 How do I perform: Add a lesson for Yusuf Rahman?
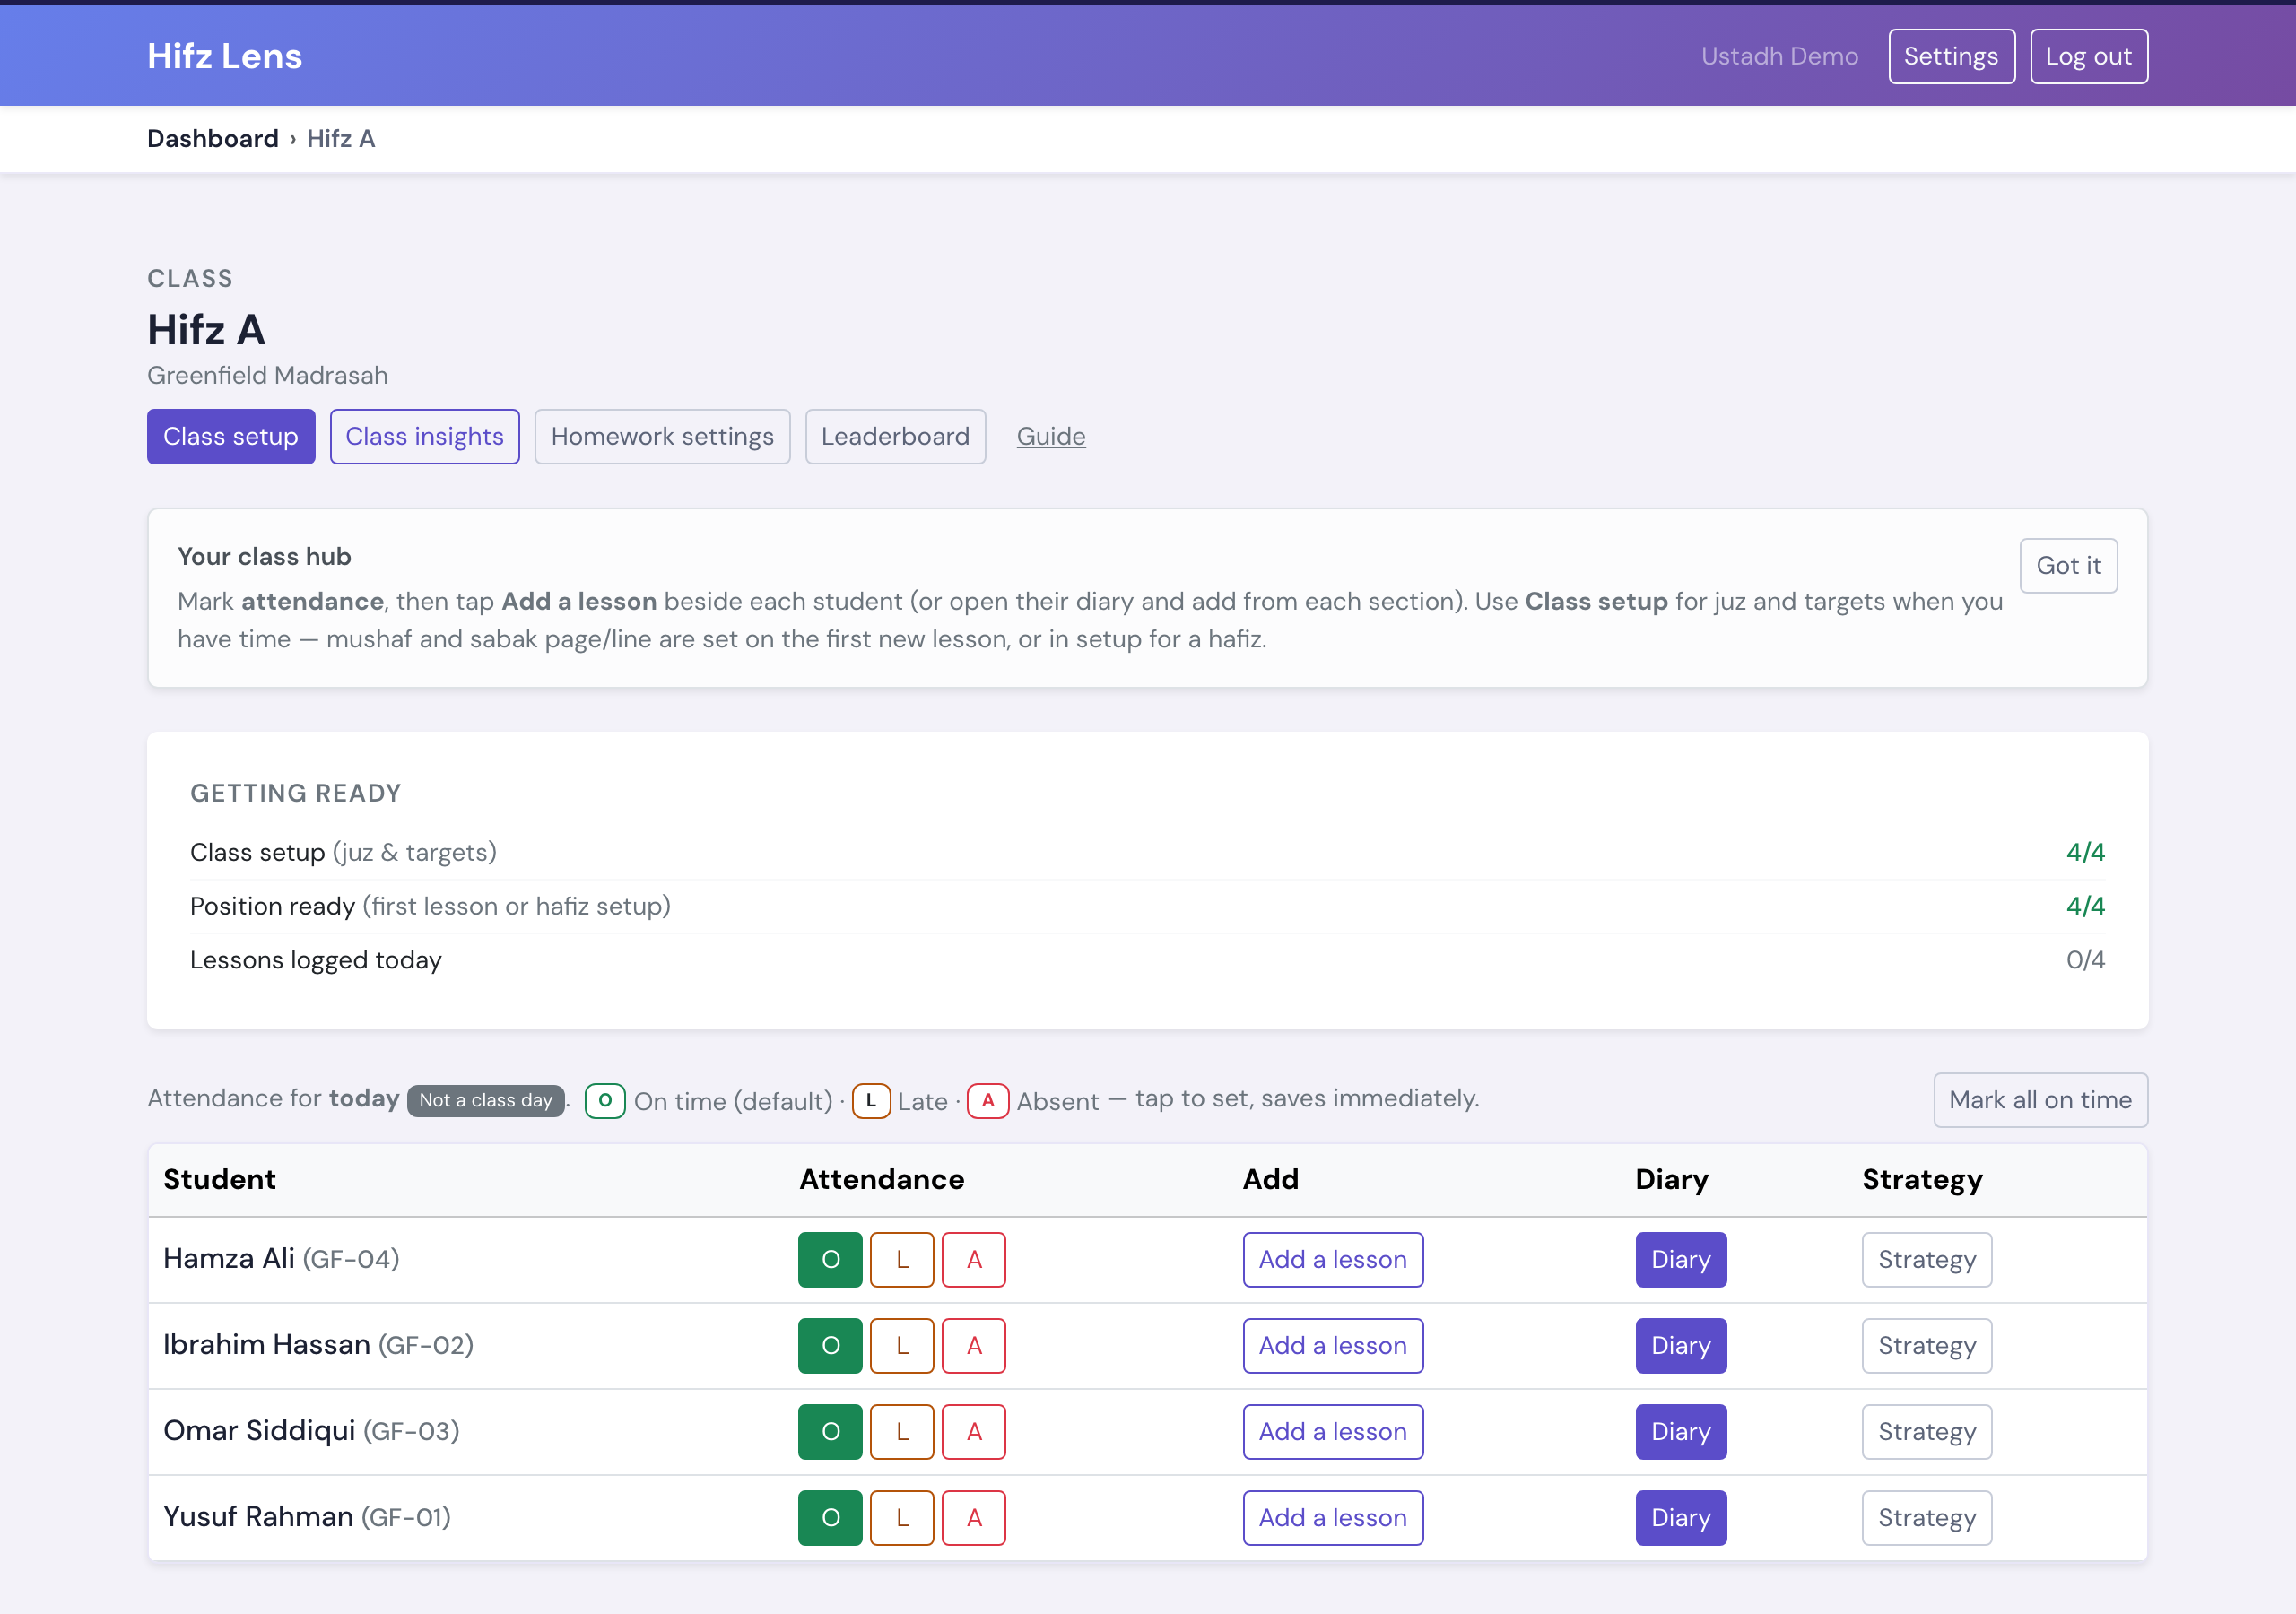(x=1333, y=1517)
